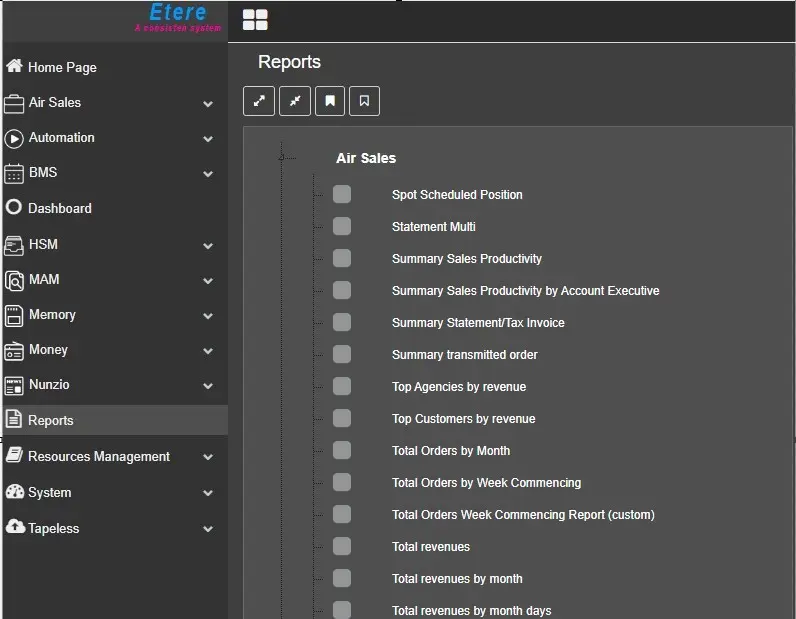Expand the MAM menu chevron
796x619 pixels.
[208, 280]
